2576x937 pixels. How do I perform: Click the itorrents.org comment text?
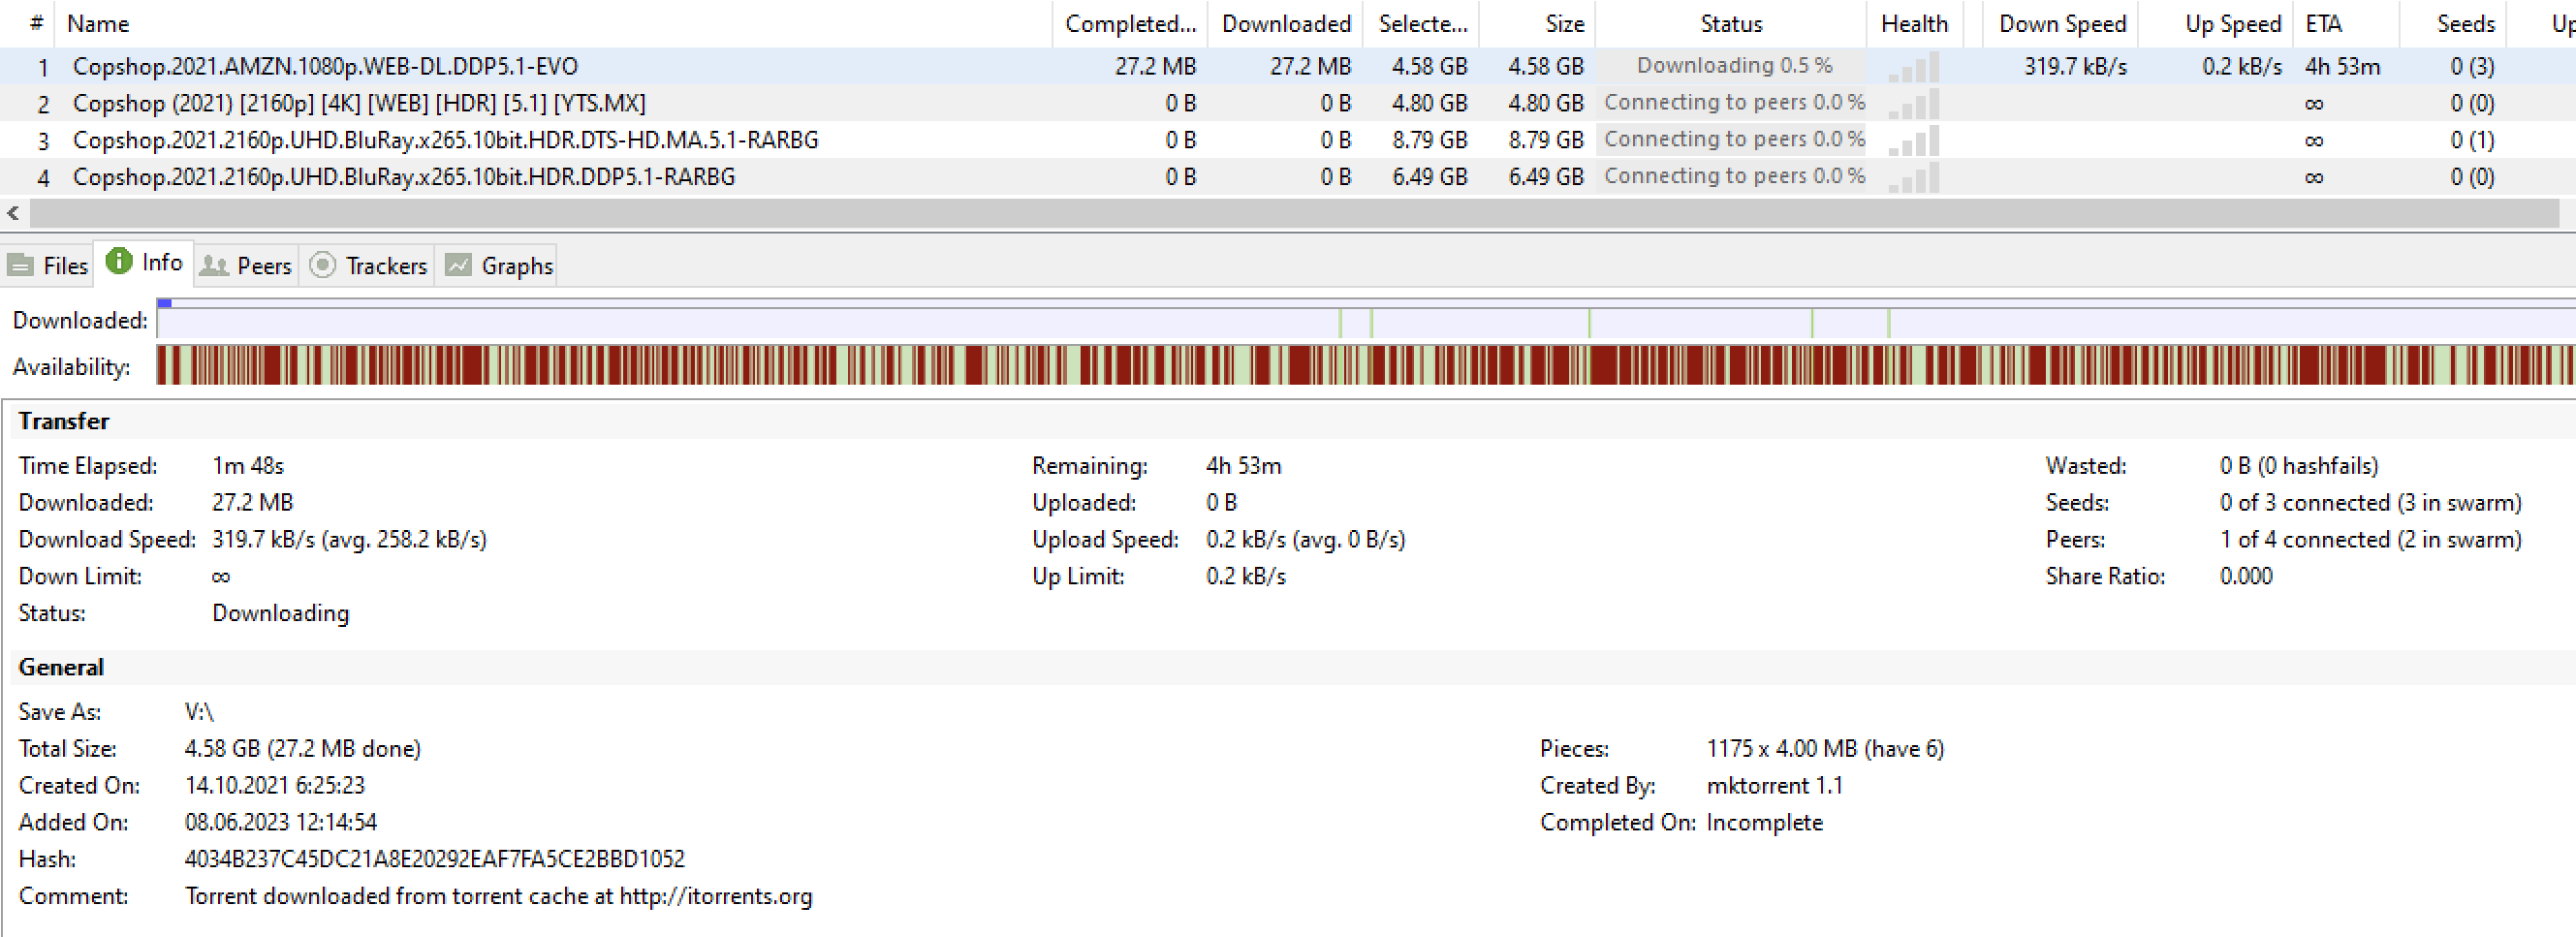[x=498, y=896]
